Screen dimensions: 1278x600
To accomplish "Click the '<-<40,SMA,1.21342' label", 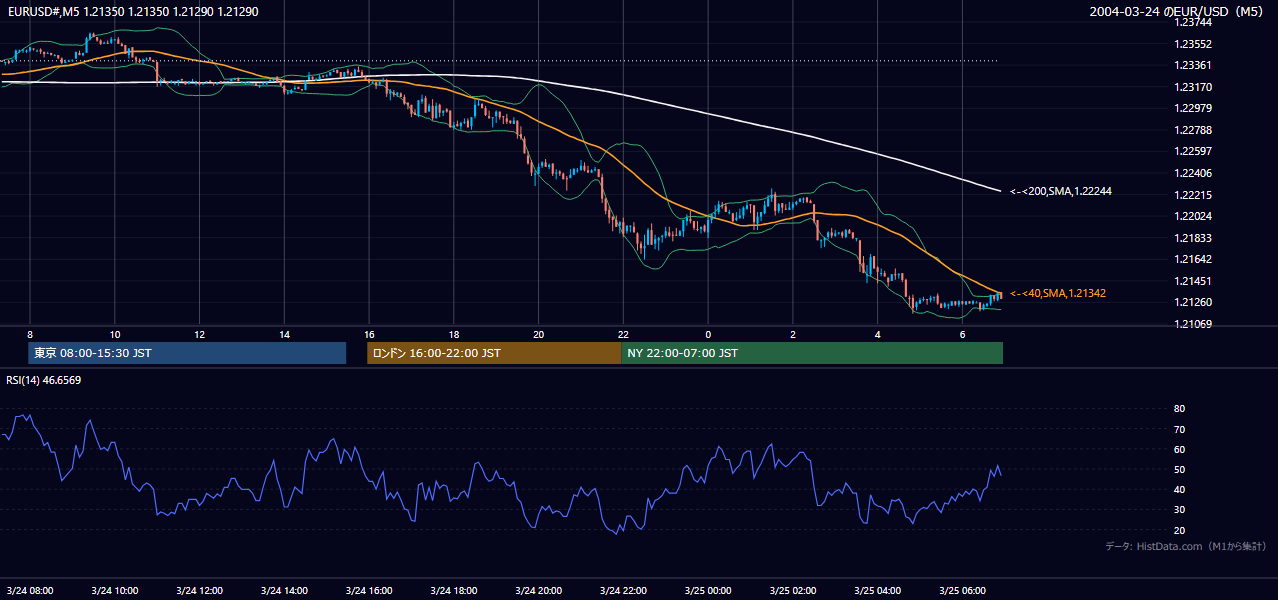I will (1057, 293).
